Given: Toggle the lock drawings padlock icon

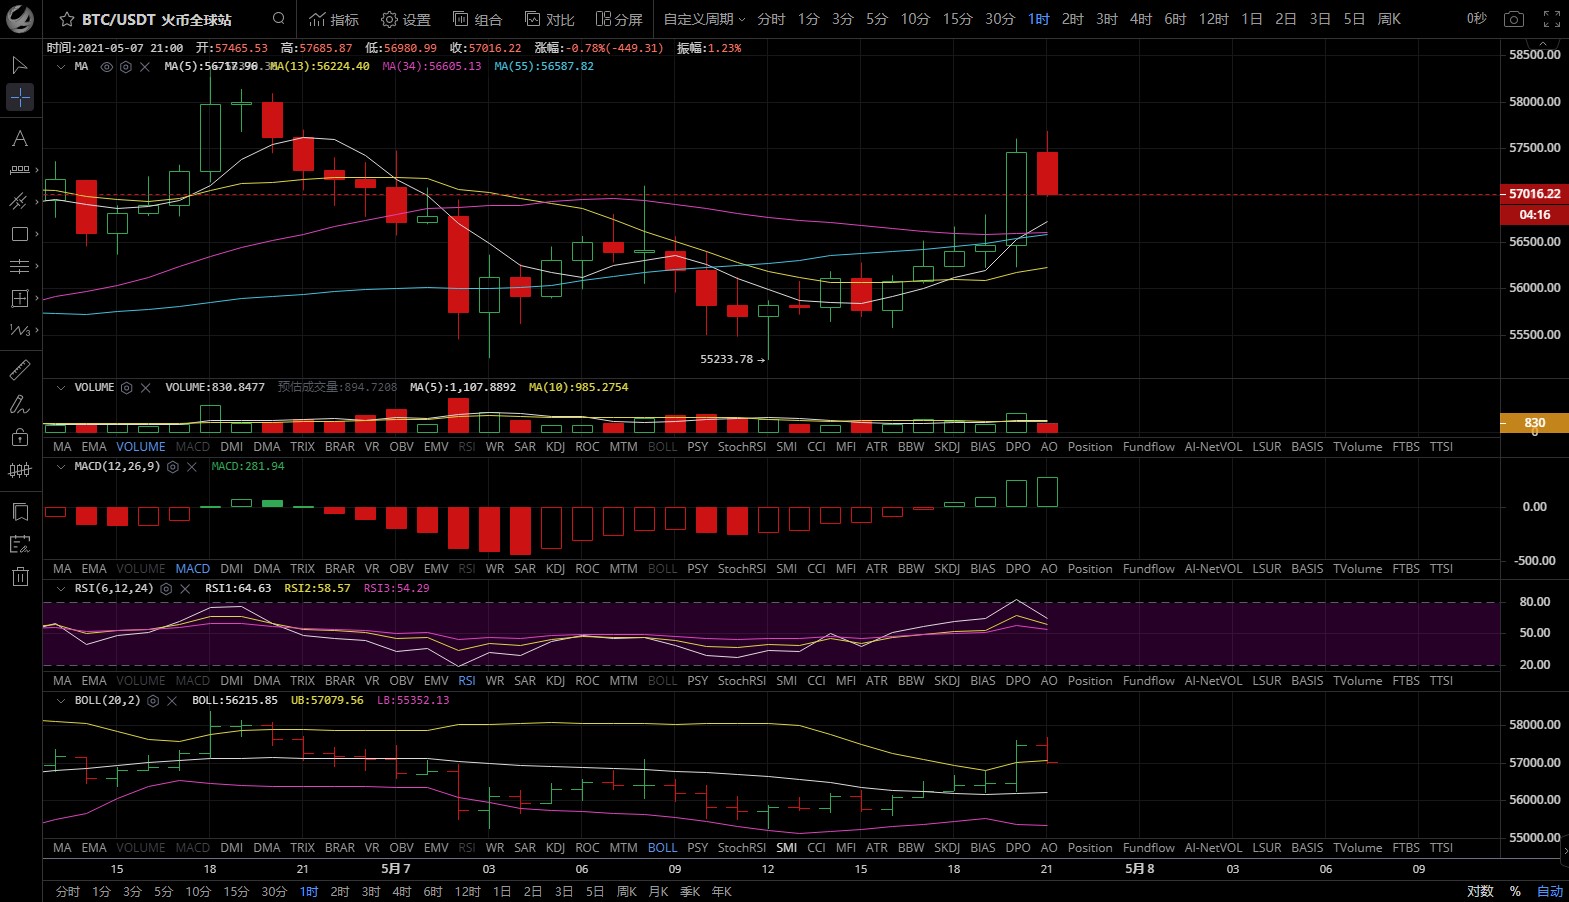Looking at the screenshot, I should [19, 437].
